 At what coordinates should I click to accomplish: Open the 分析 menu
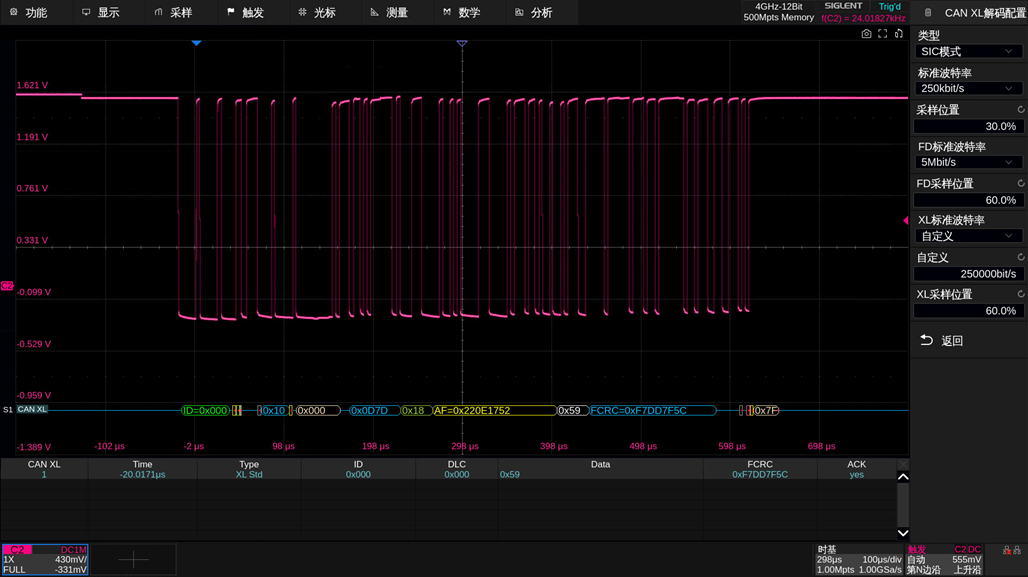coord(534,12)
